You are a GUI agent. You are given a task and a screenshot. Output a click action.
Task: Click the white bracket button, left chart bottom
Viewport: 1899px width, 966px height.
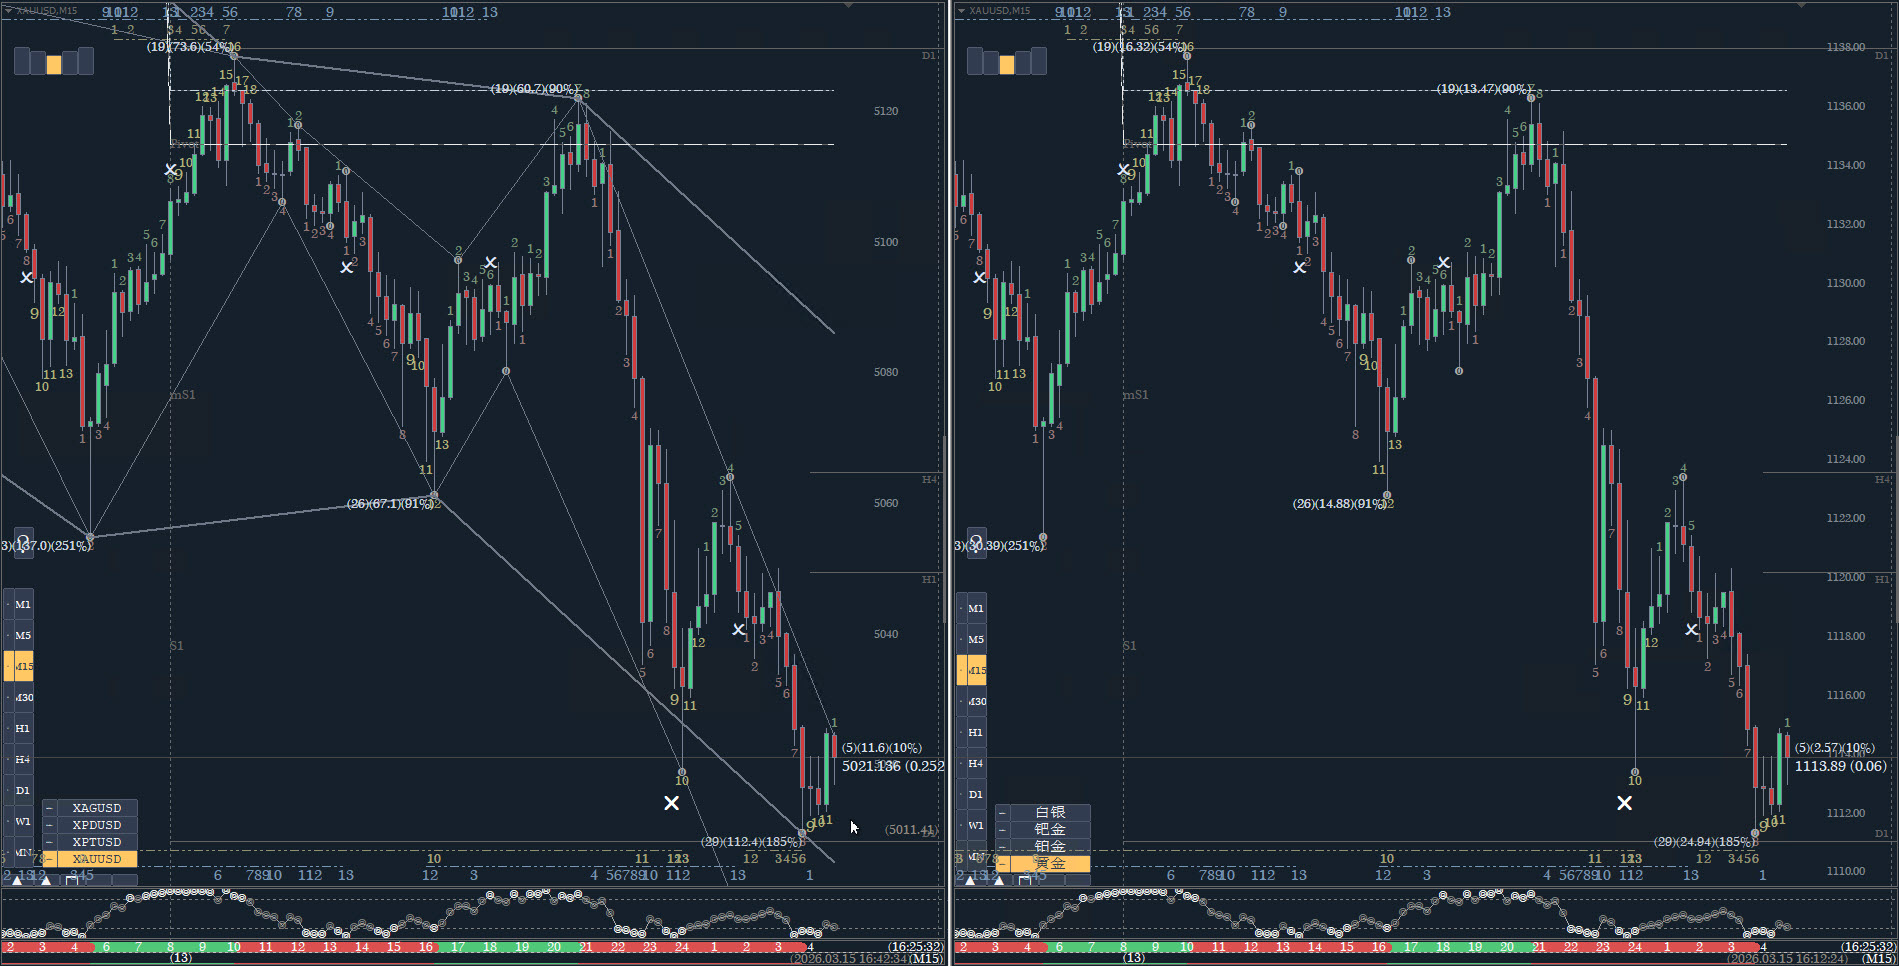coord(72,880)
